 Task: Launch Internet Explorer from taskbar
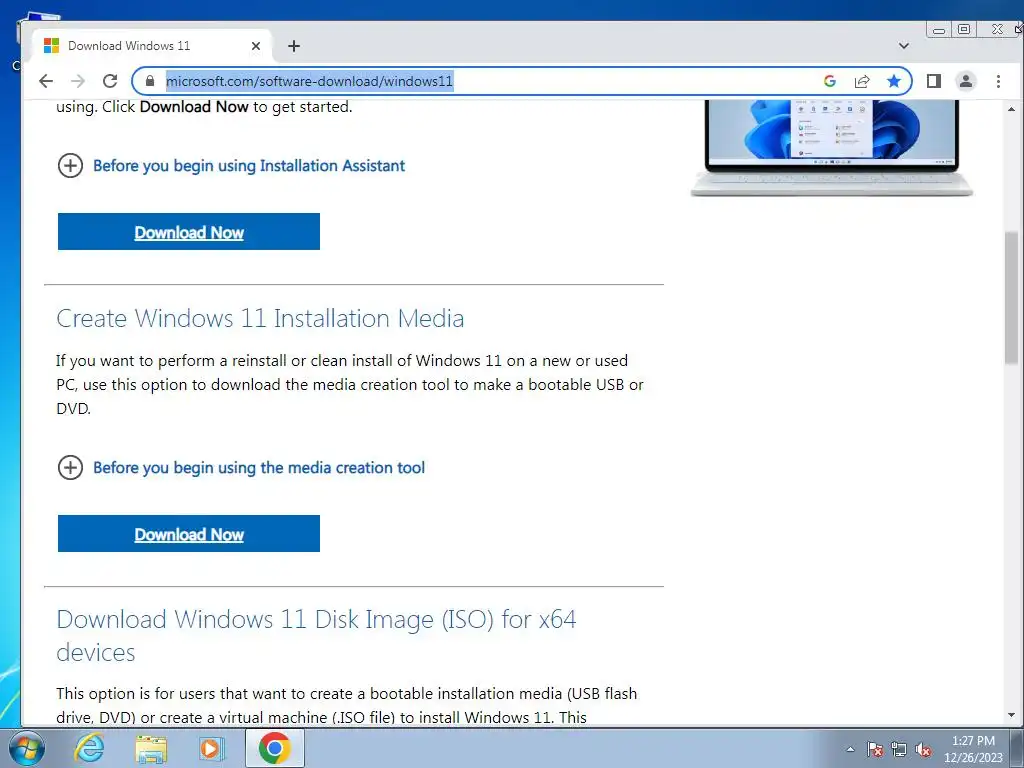click(89, 748)
